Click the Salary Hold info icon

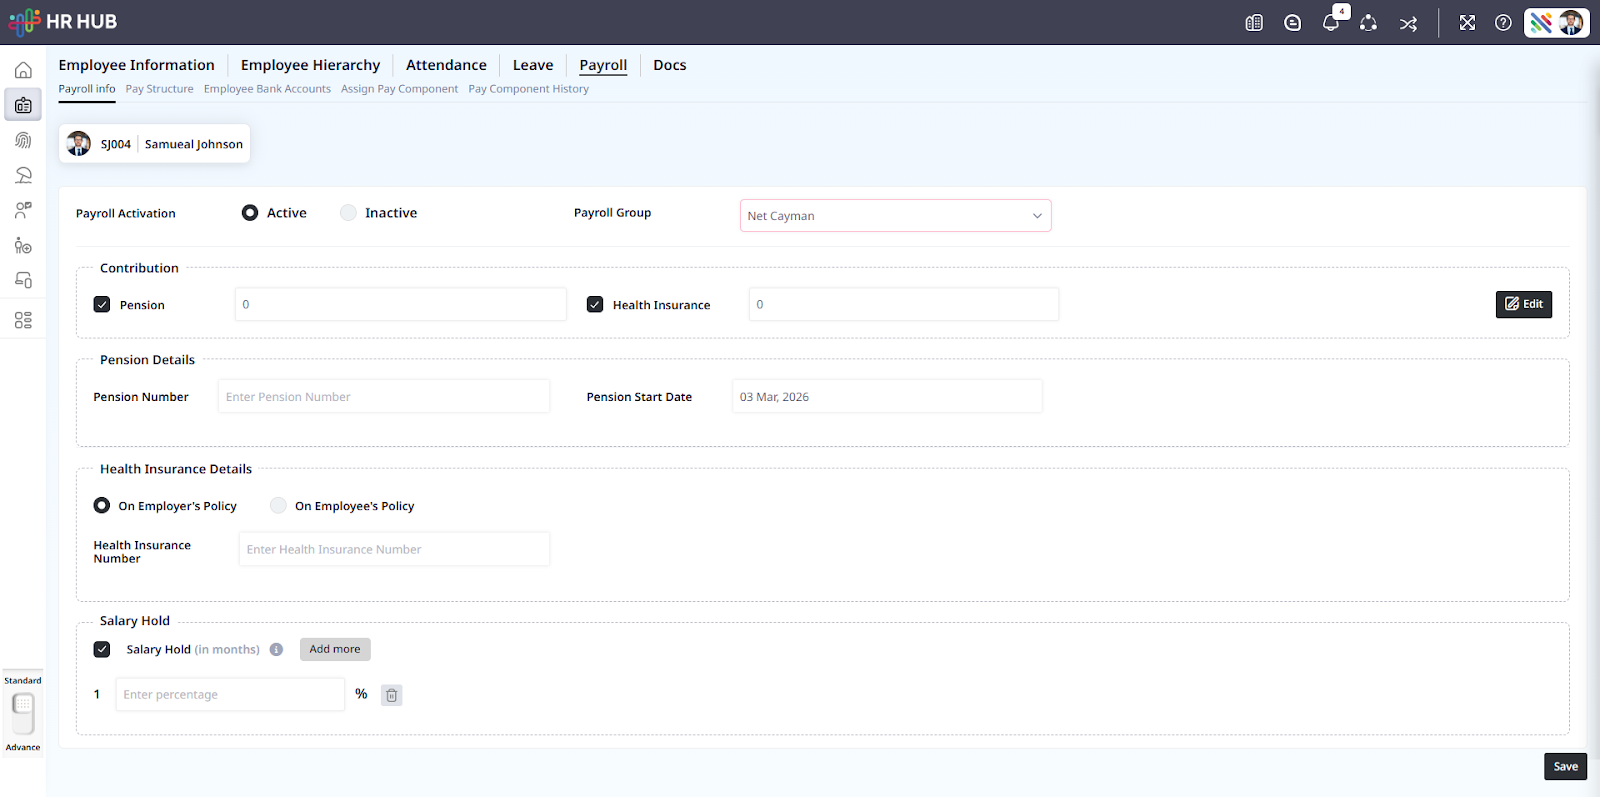[276, 650]
